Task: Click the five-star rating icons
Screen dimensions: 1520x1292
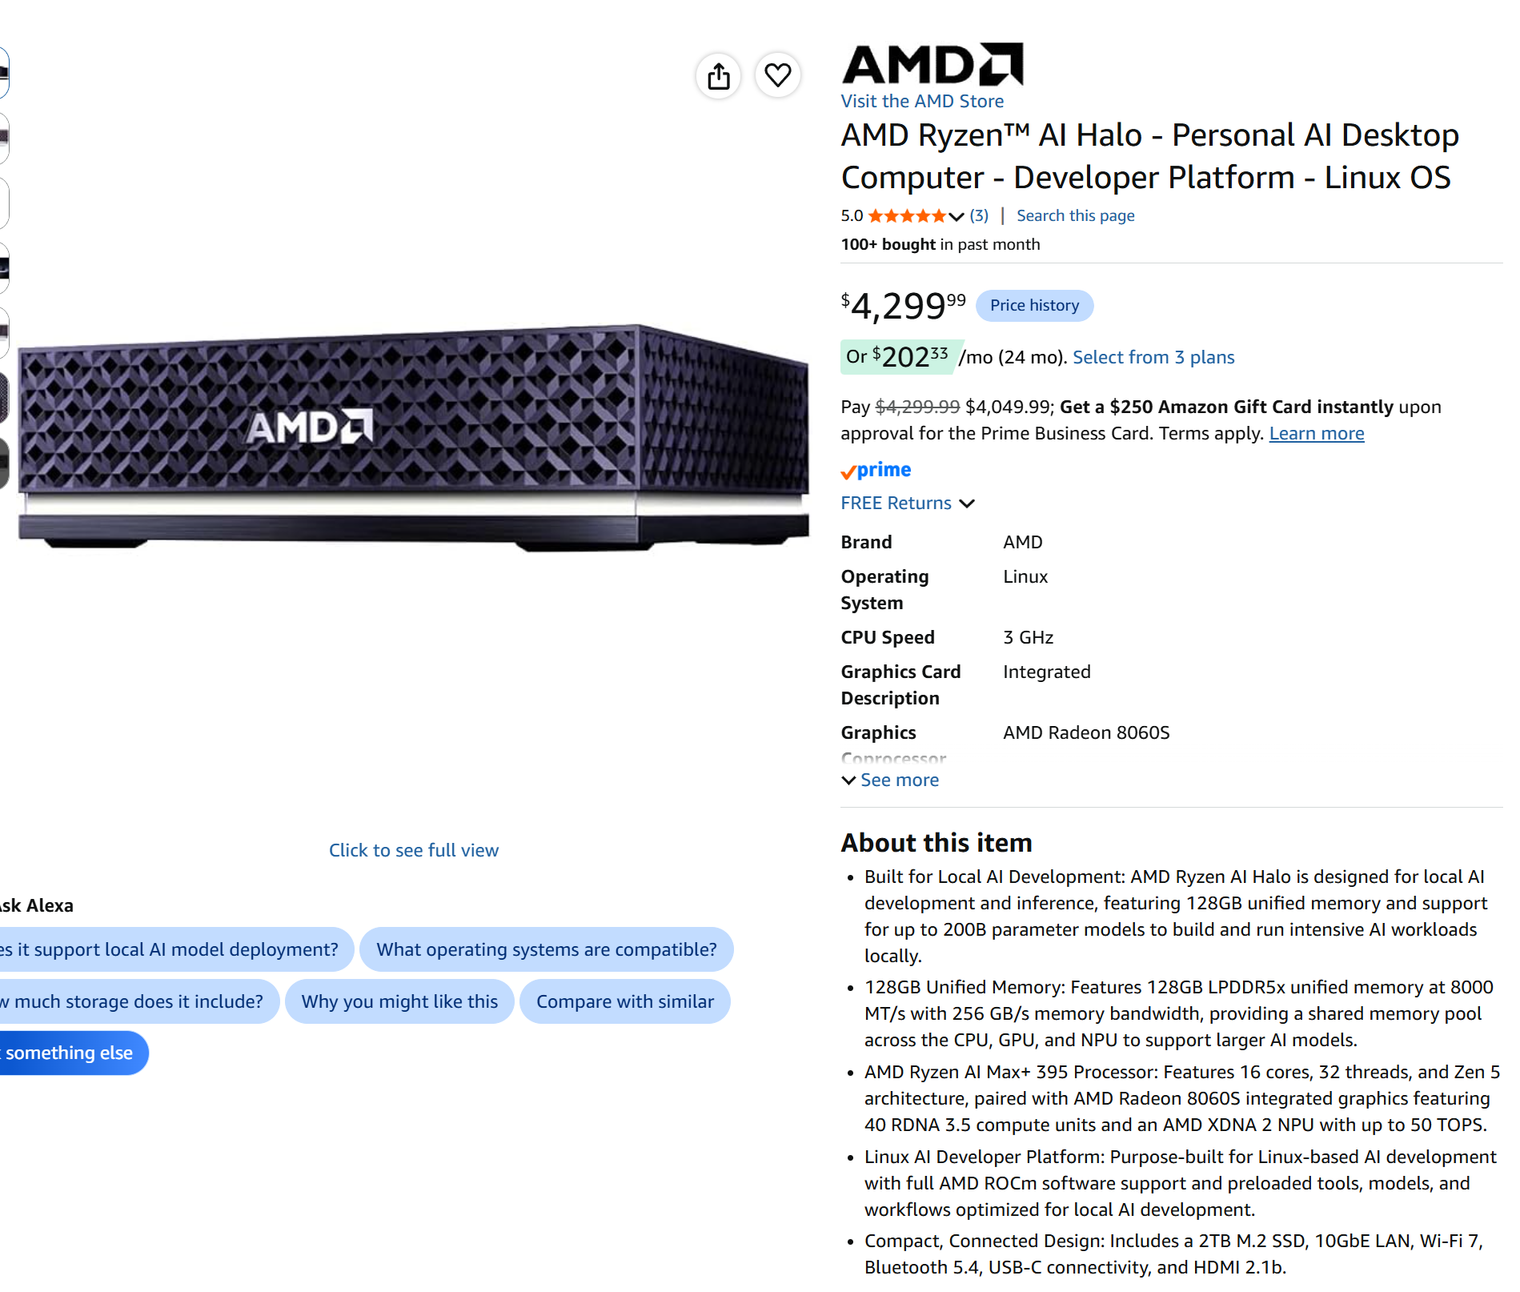Action: (907, 216)
